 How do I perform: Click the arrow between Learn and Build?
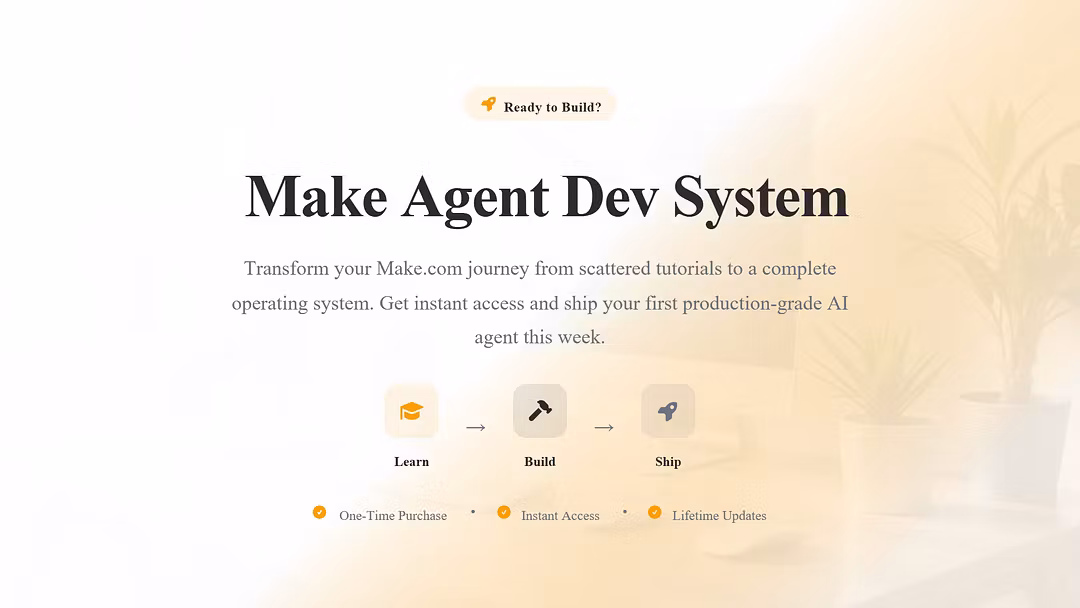tap(475, 428)
